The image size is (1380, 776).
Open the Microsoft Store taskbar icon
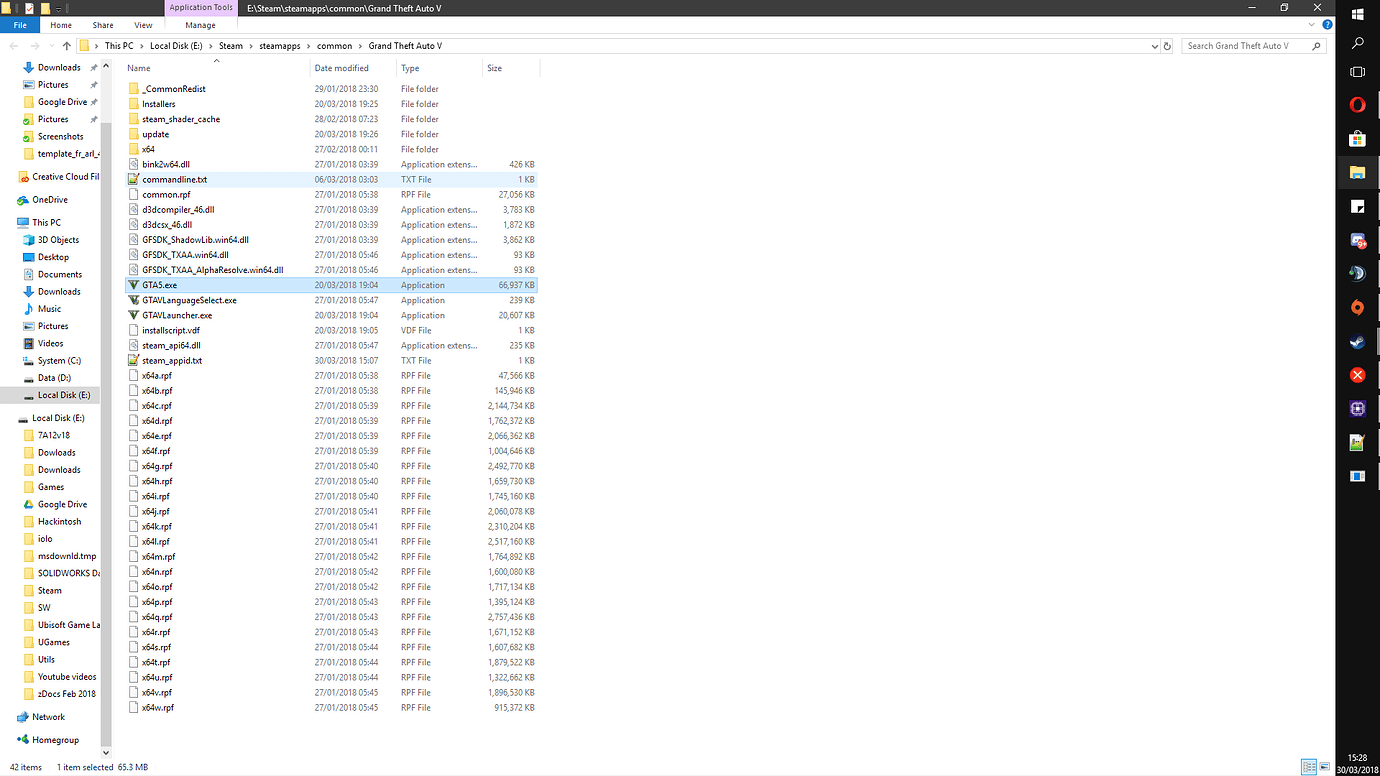(1357, 138)
